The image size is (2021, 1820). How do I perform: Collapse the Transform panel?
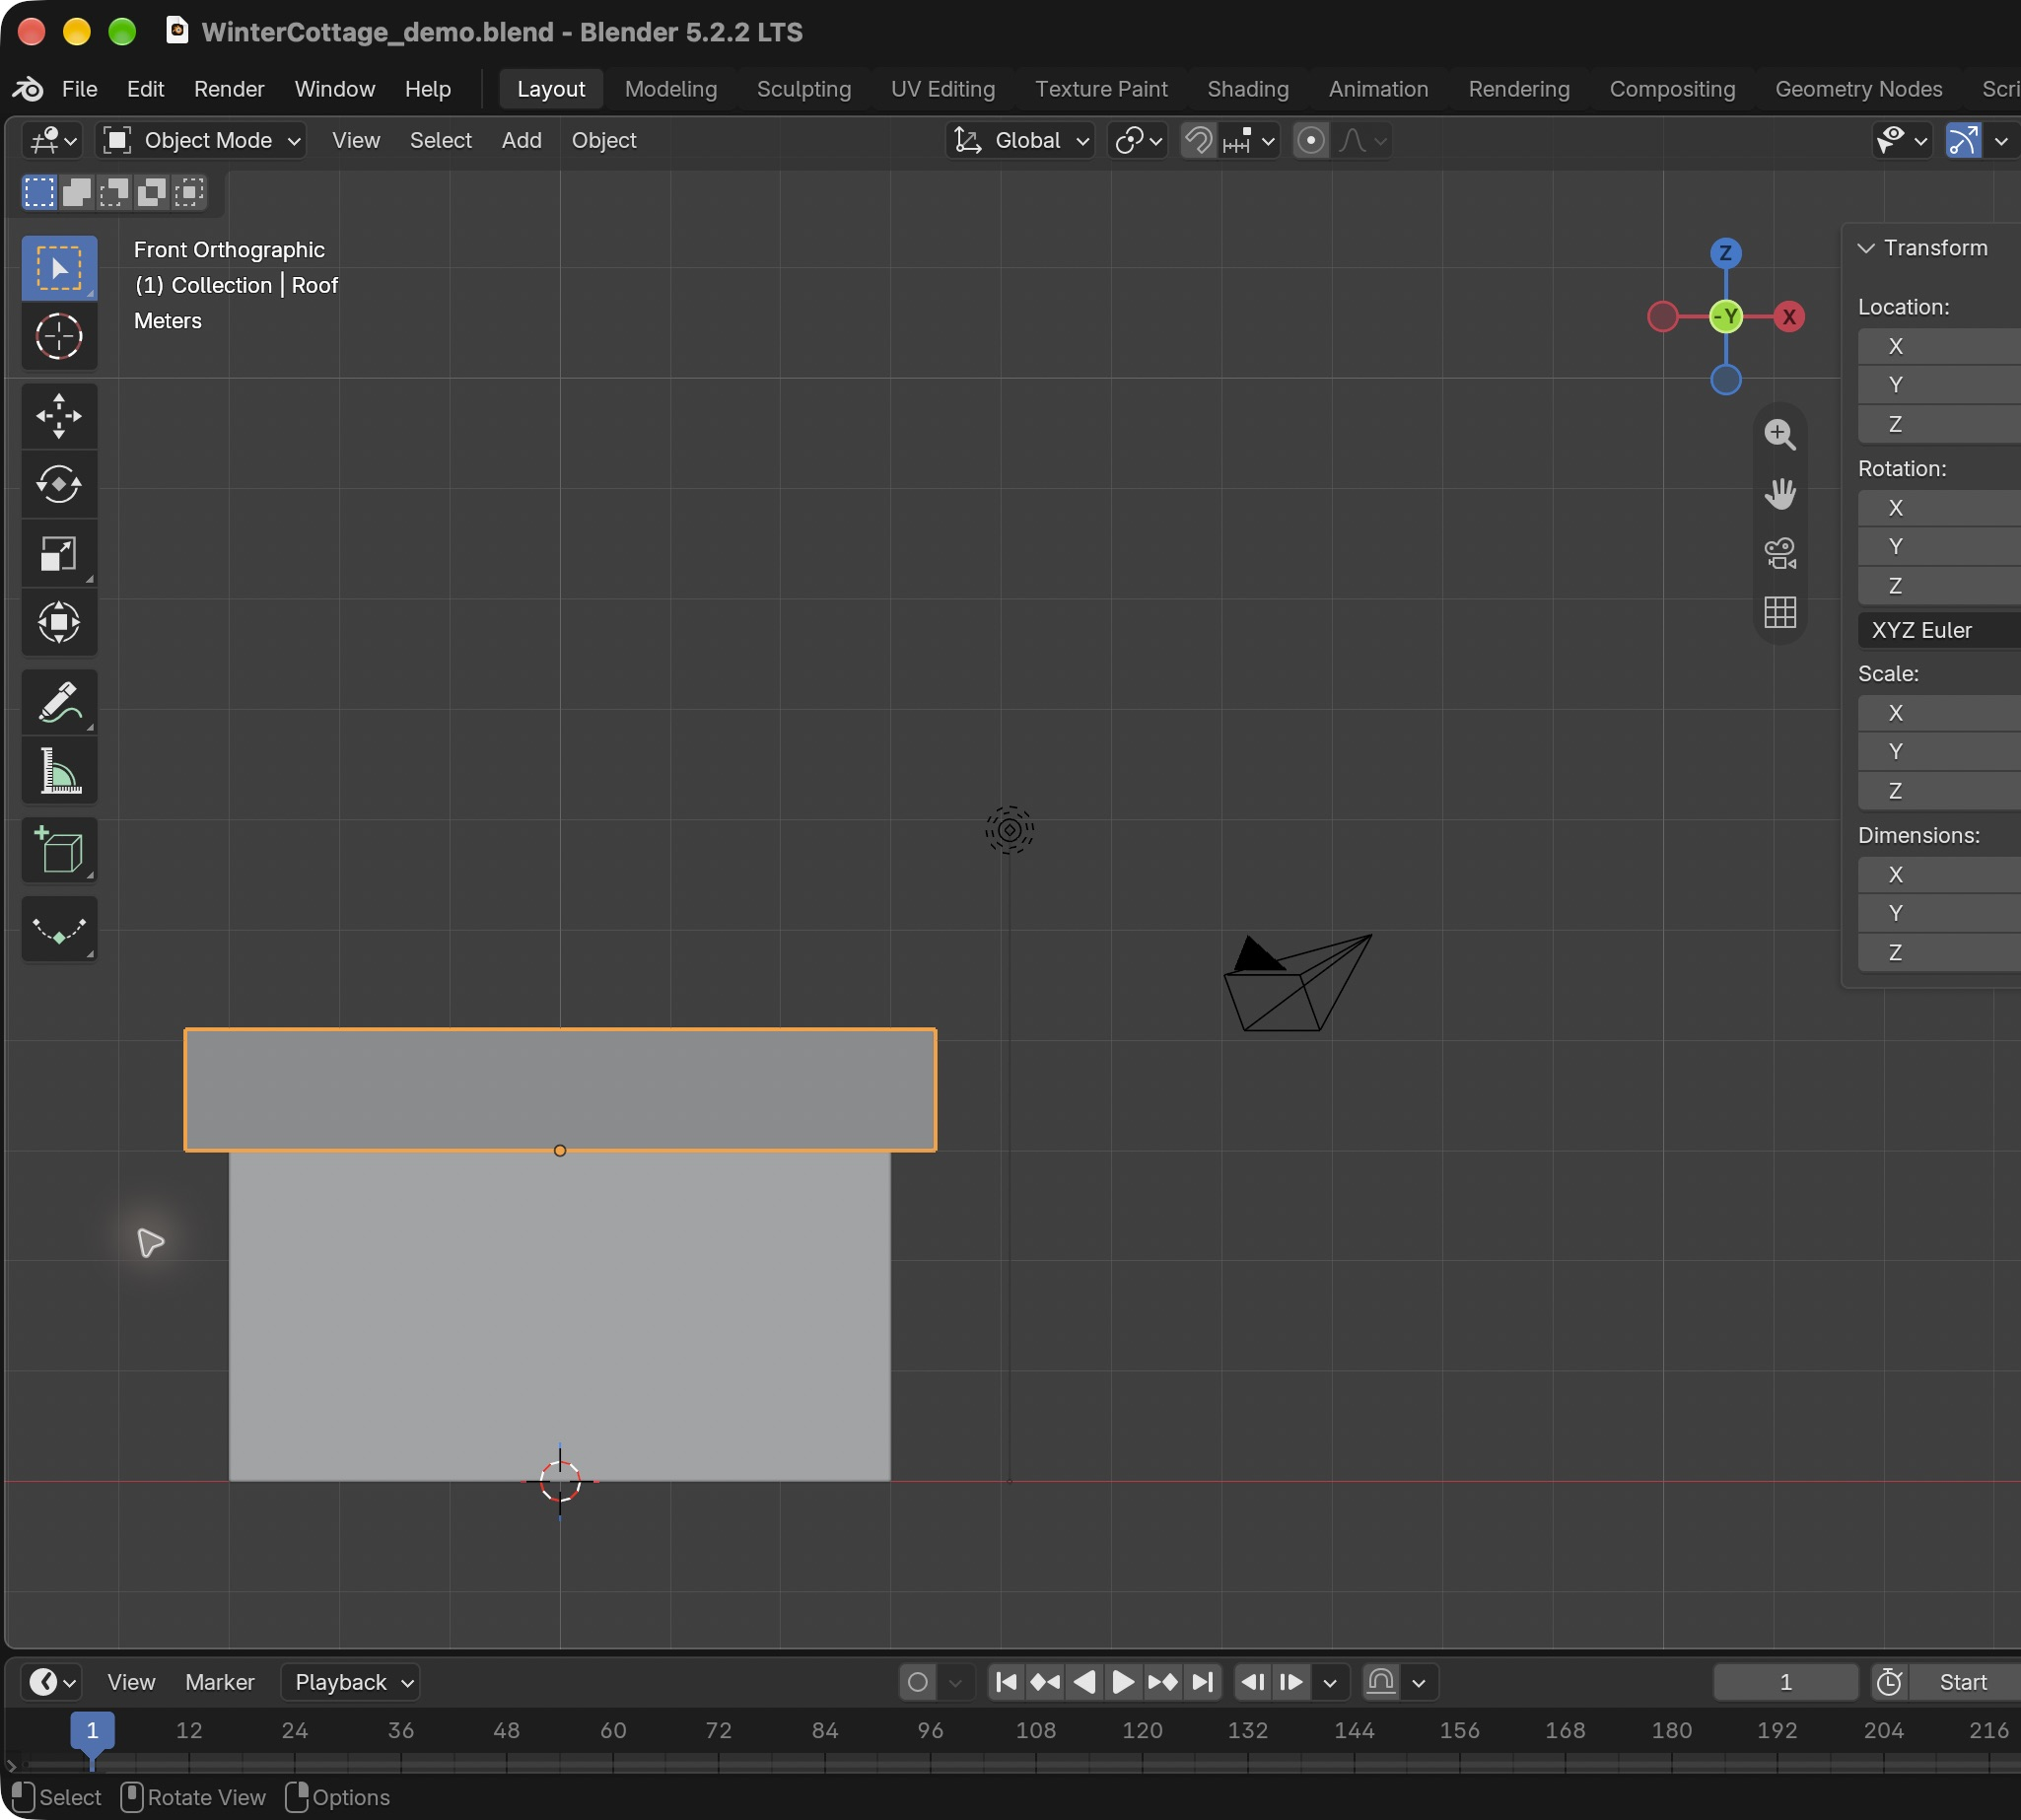[x=1867, y=248]
